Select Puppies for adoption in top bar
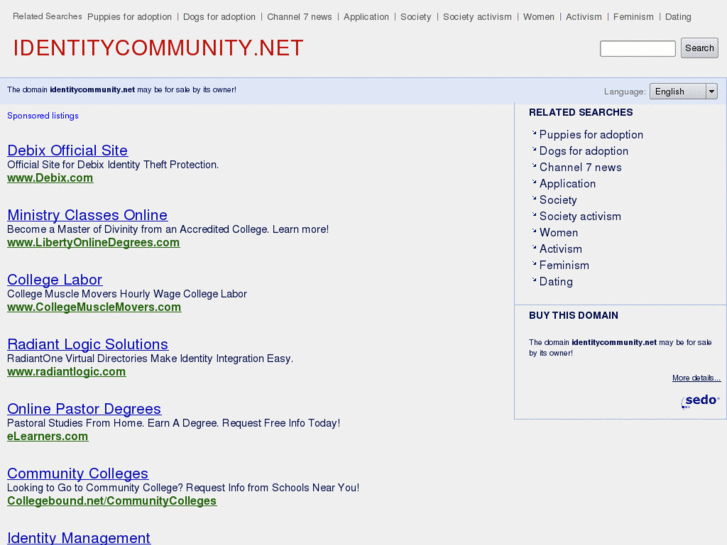Image resolution: width=727 pixels, height=545 pixels. pos(129,17)
